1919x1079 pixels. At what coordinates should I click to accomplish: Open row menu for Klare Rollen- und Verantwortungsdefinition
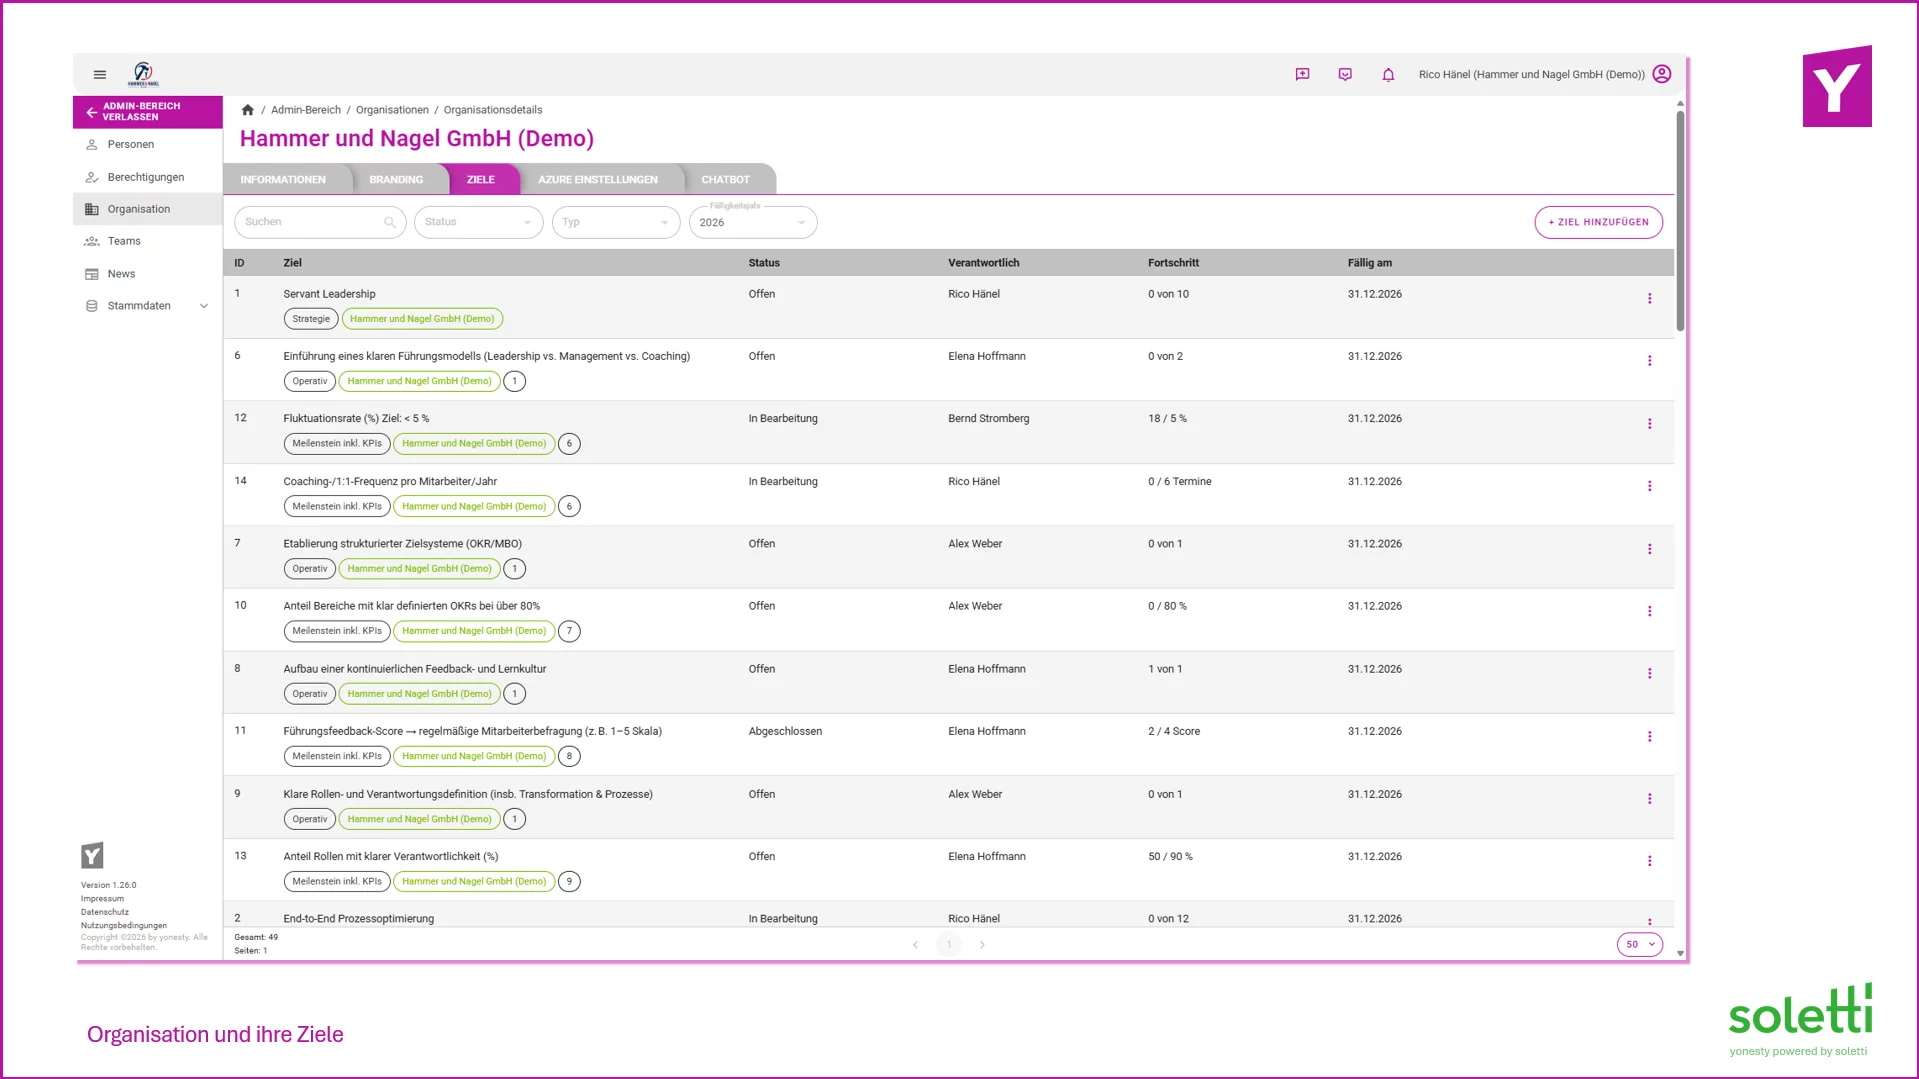tap(1650, 799)
